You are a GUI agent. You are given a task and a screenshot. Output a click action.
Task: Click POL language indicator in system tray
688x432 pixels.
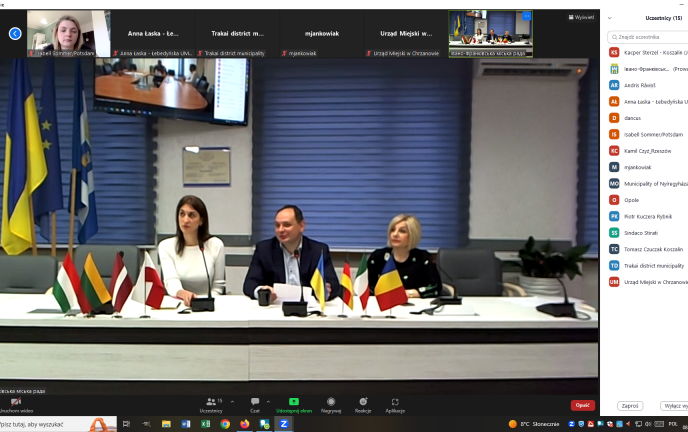[x=673, y=424]
